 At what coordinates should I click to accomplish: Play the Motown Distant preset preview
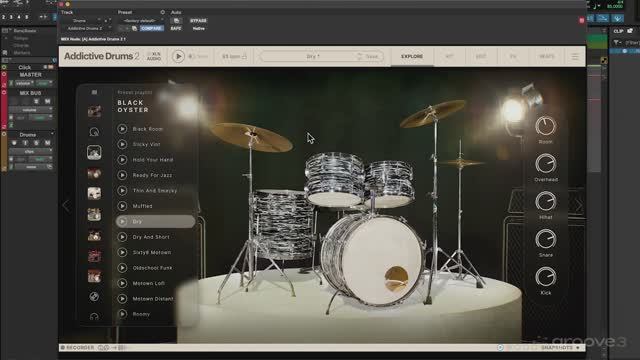pyautogui.click(x=122, y=299)
